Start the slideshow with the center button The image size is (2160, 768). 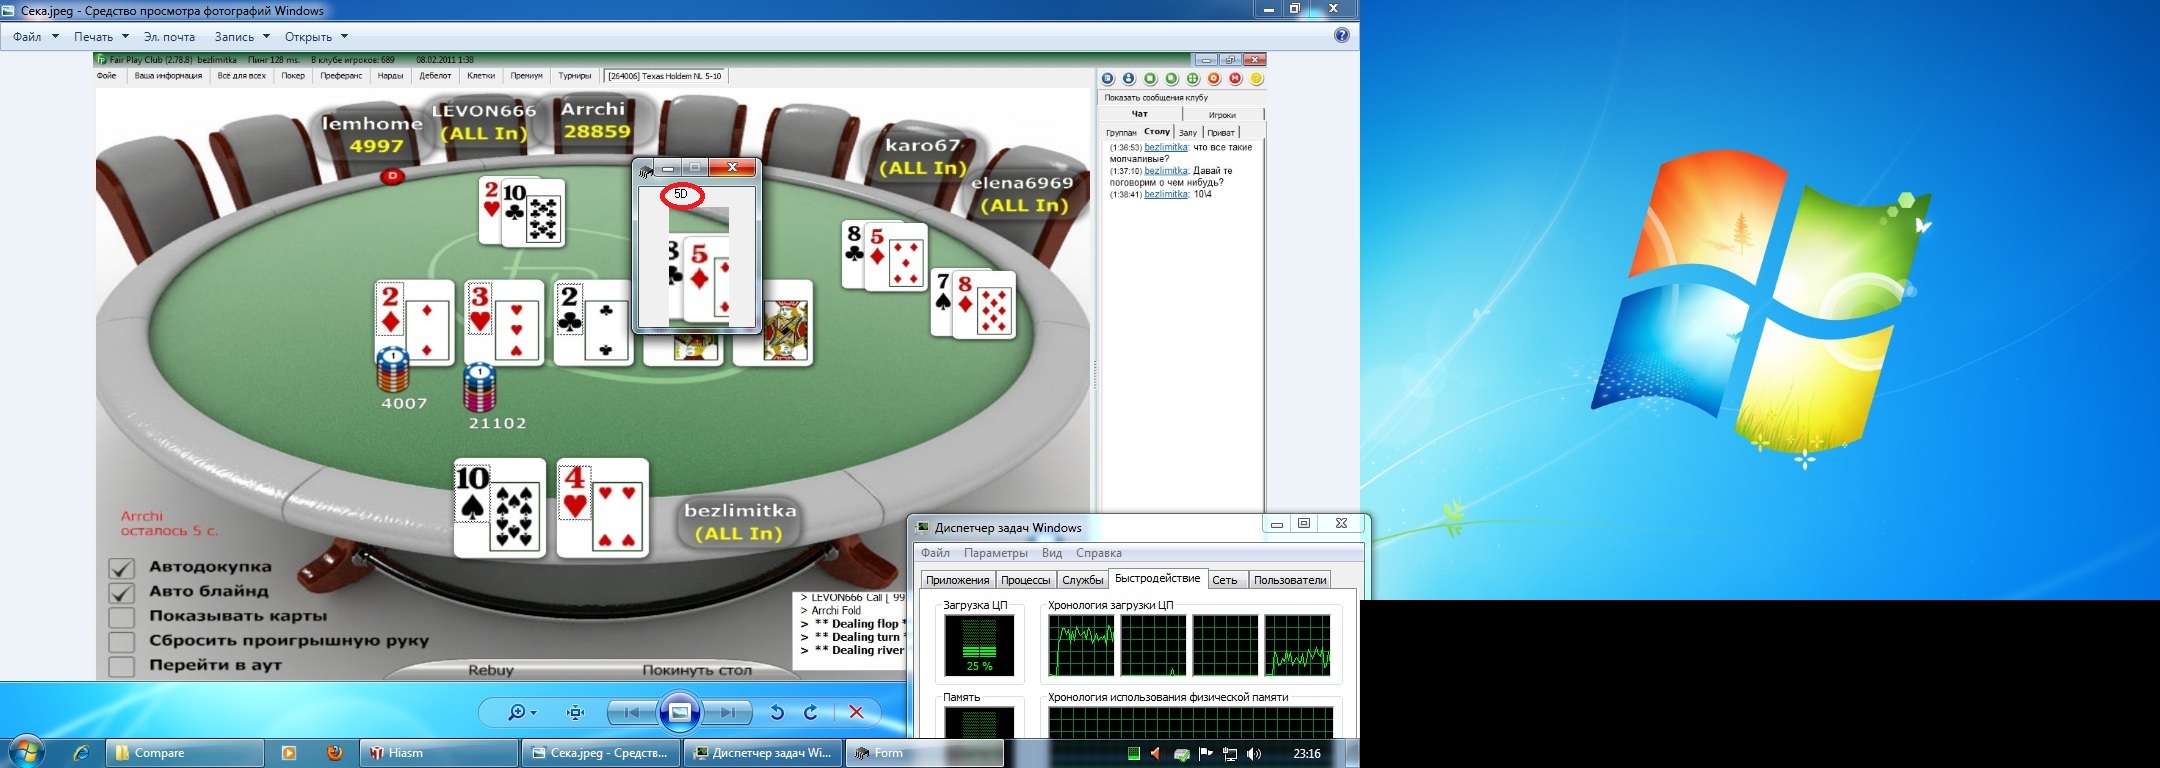coord(680,712)
